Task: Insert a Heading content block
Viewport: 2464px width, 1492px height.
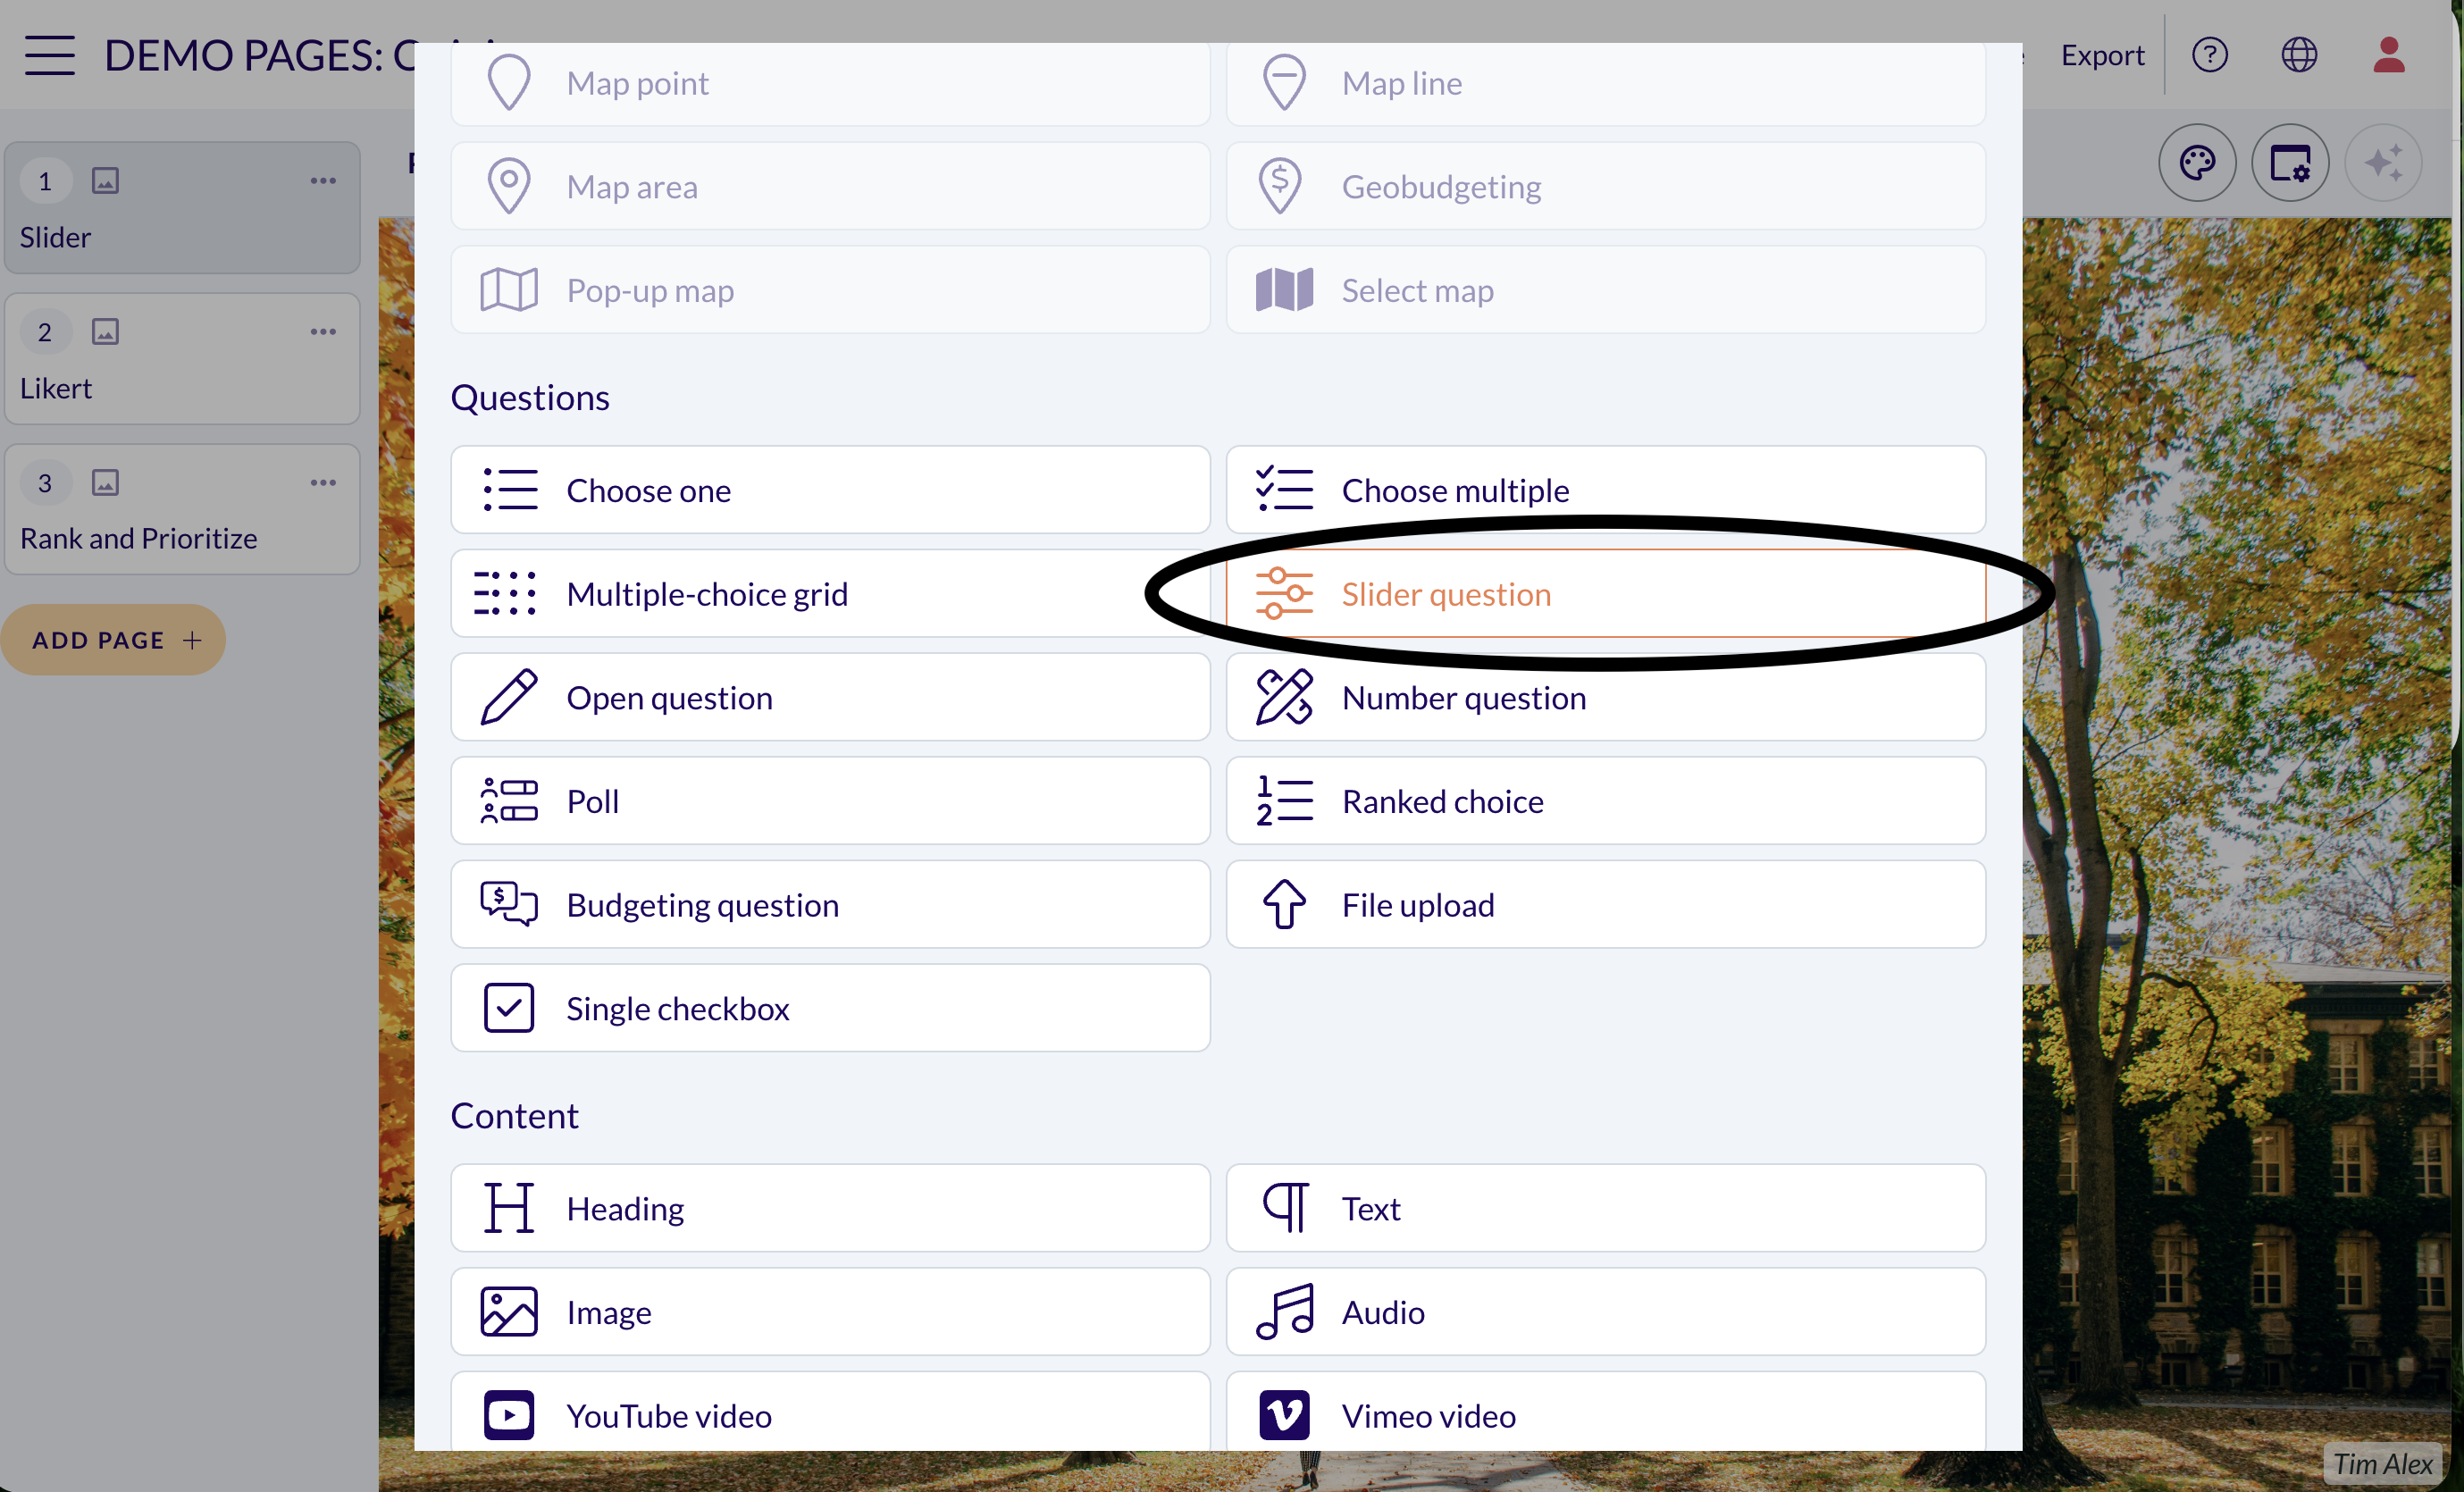Action: click(x=830, y=1208)
